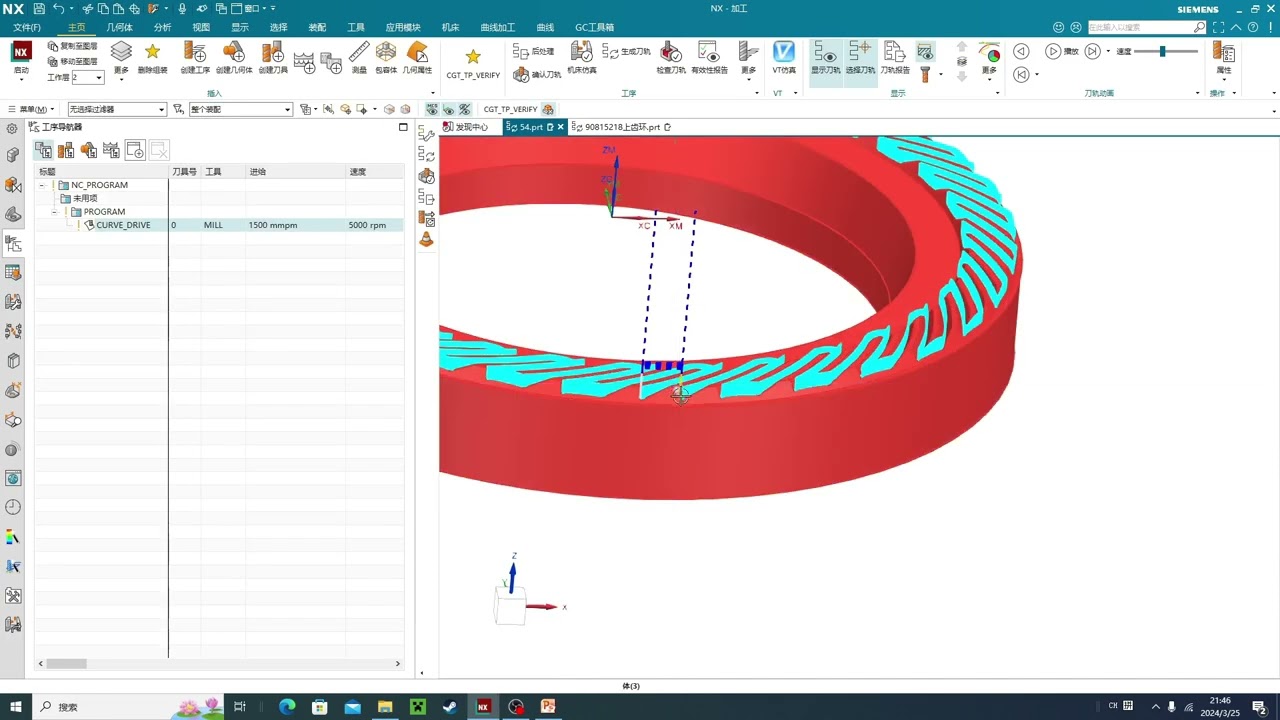Viewport: 1280px width, 720px height.
Task: Open the Menu (菜单) dropdown
Action: 32,109
